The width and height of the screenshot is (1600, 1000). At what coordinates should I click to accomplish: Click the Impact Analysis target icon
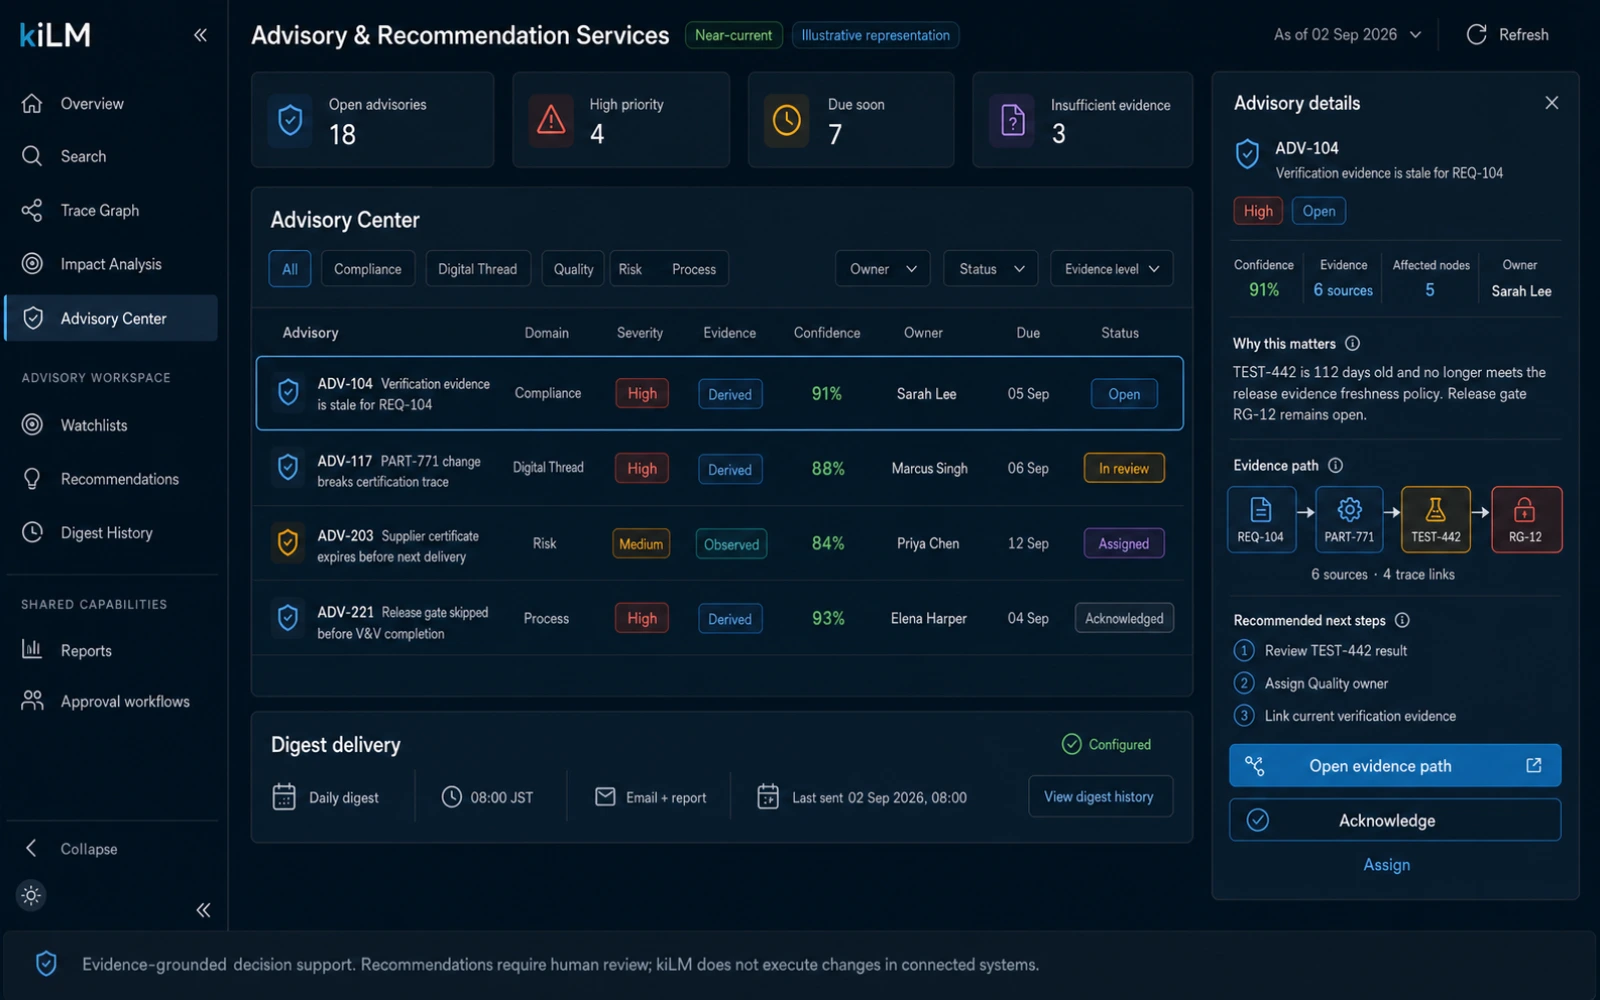[32, 264]
